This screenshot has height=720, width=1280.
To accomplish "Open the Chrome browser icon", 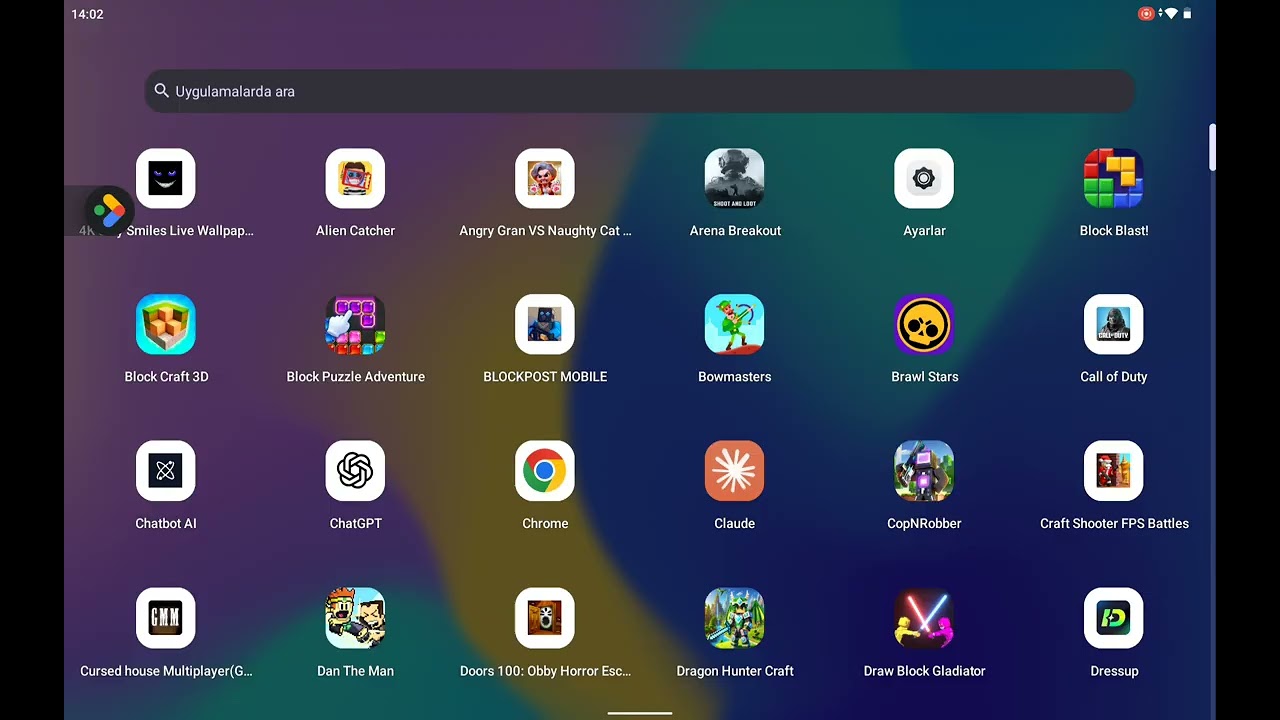I will pos(545,471).
